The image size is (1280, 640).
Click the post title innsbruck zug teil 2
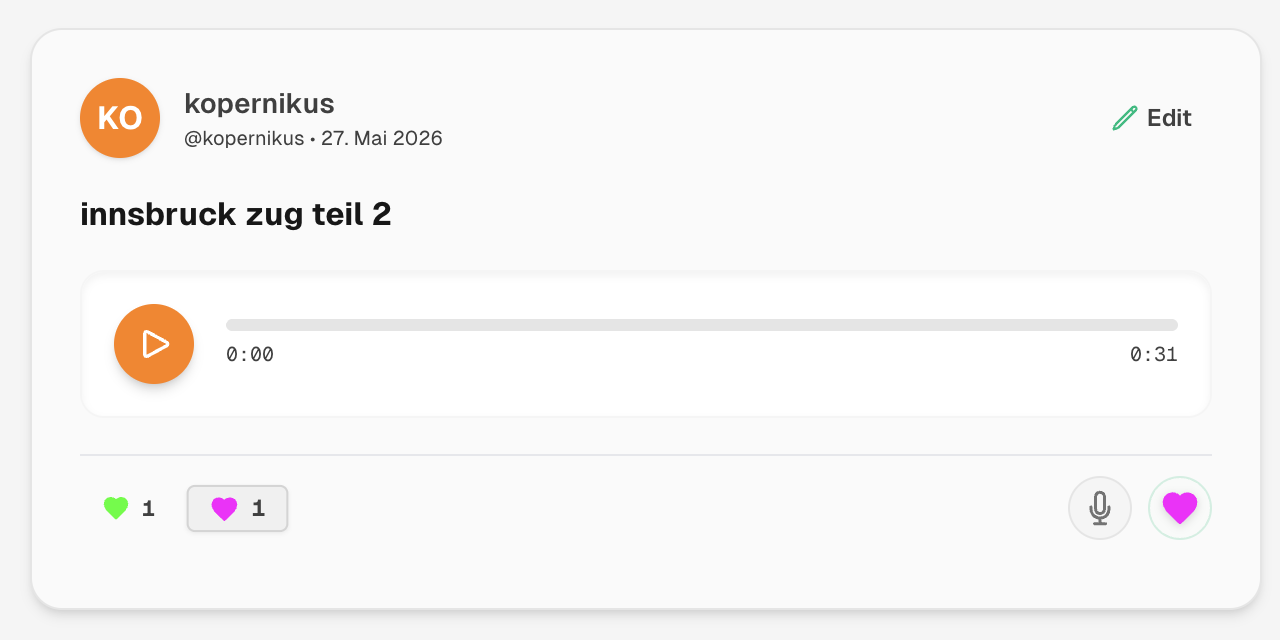point(236,214)
